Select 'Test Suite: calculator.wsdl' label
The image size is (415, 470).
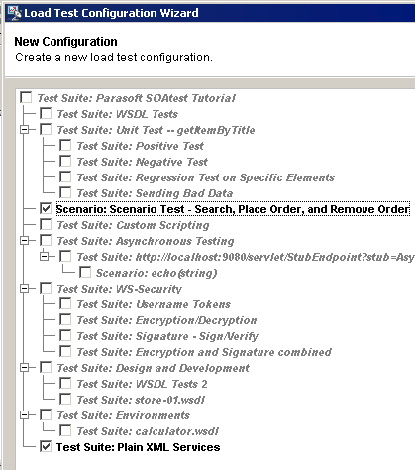click(x=147, y=431)
